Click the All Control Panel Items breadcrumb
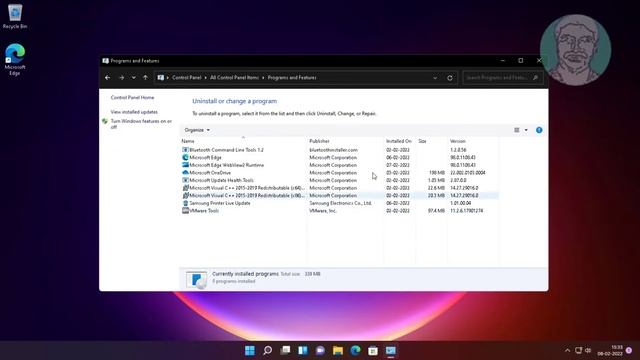640x360 pixels. 234,78
